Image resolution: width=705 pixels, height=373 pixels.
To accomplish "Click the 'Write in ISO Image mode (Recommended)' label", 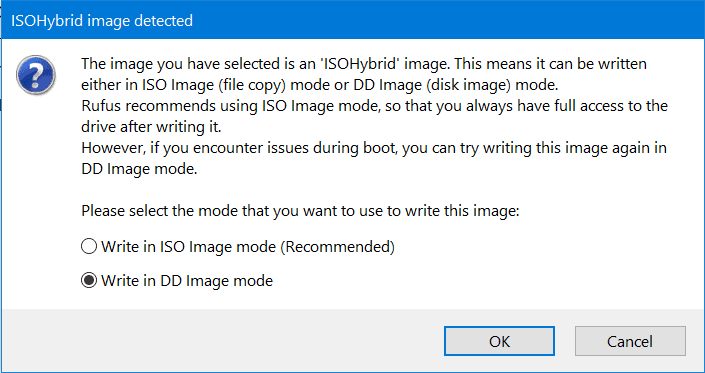I will tap(248, 247).
